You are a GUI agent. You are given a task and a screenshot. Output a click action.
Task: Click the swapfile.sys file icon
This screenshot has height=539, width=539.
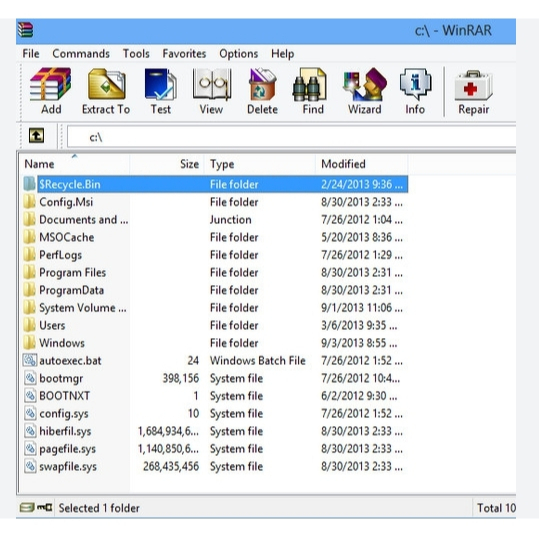coord(30,466)
